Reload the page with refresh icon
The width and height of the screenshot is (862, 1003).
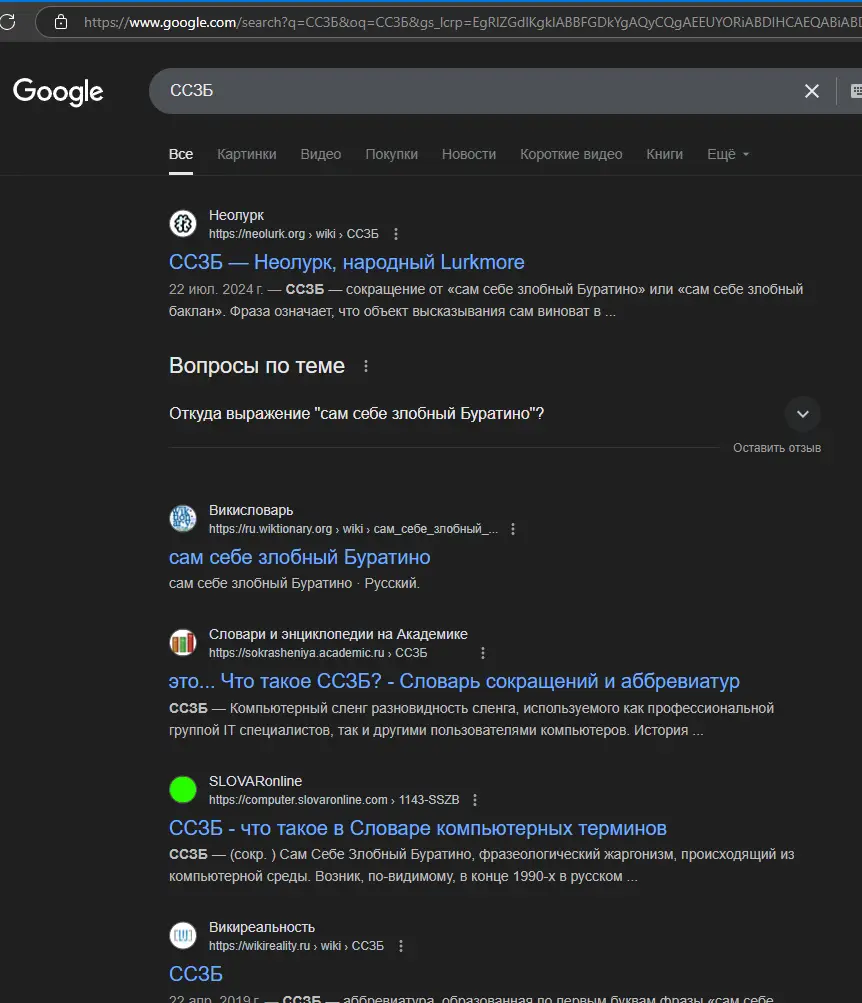[x=7, y=21]
